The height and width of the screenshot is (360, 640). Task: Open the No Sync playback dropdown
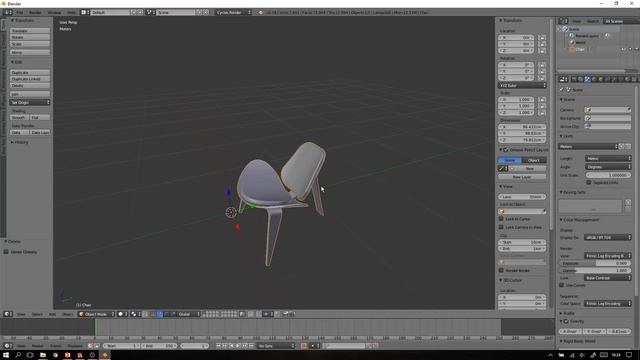[x=276, y=346]
